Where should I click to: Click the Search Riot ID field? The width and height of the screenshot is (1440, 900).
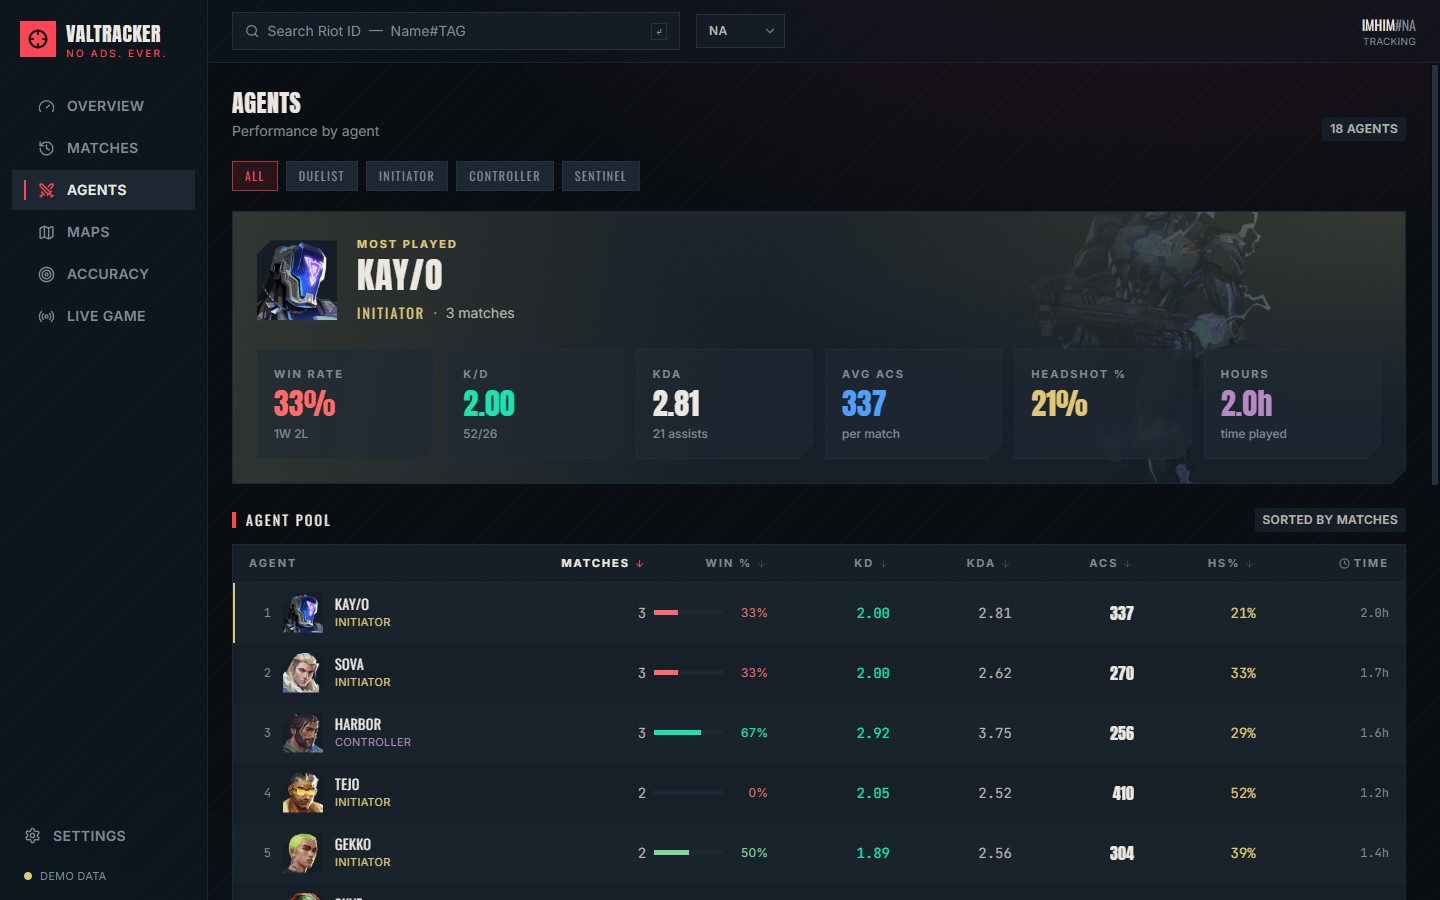(456, 31)
